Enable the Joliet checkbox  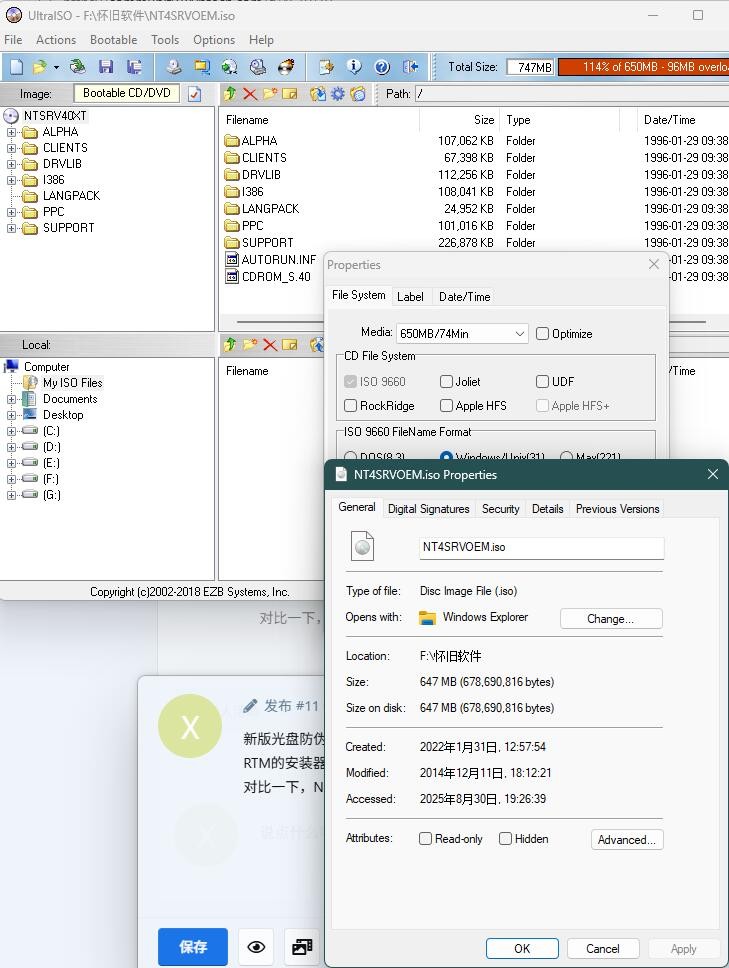coord(447,381)
